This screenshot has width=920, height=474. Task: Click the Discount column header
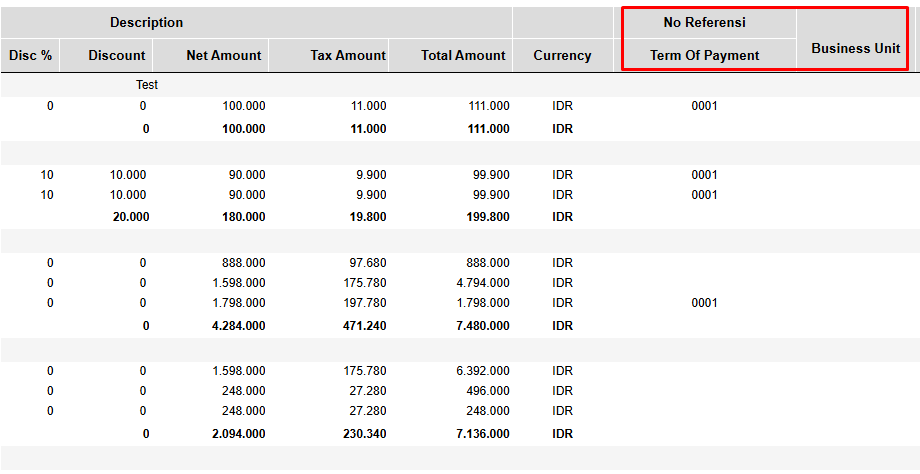pos(116,55)
